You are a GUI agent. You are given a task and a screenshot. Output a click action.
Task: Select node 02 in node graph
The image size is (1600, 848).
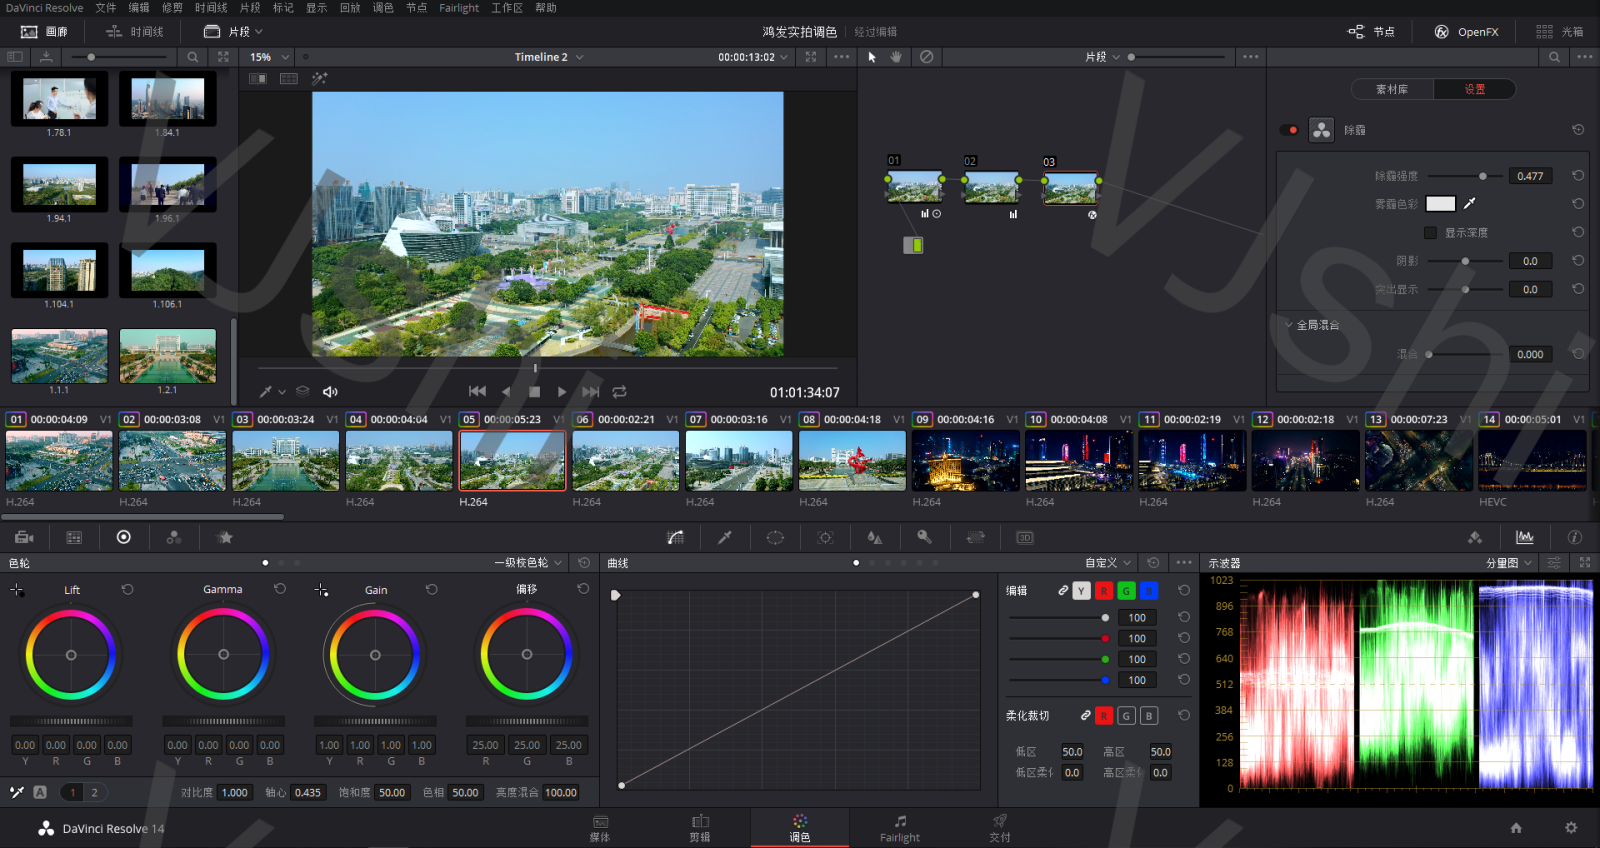point(991,187)
